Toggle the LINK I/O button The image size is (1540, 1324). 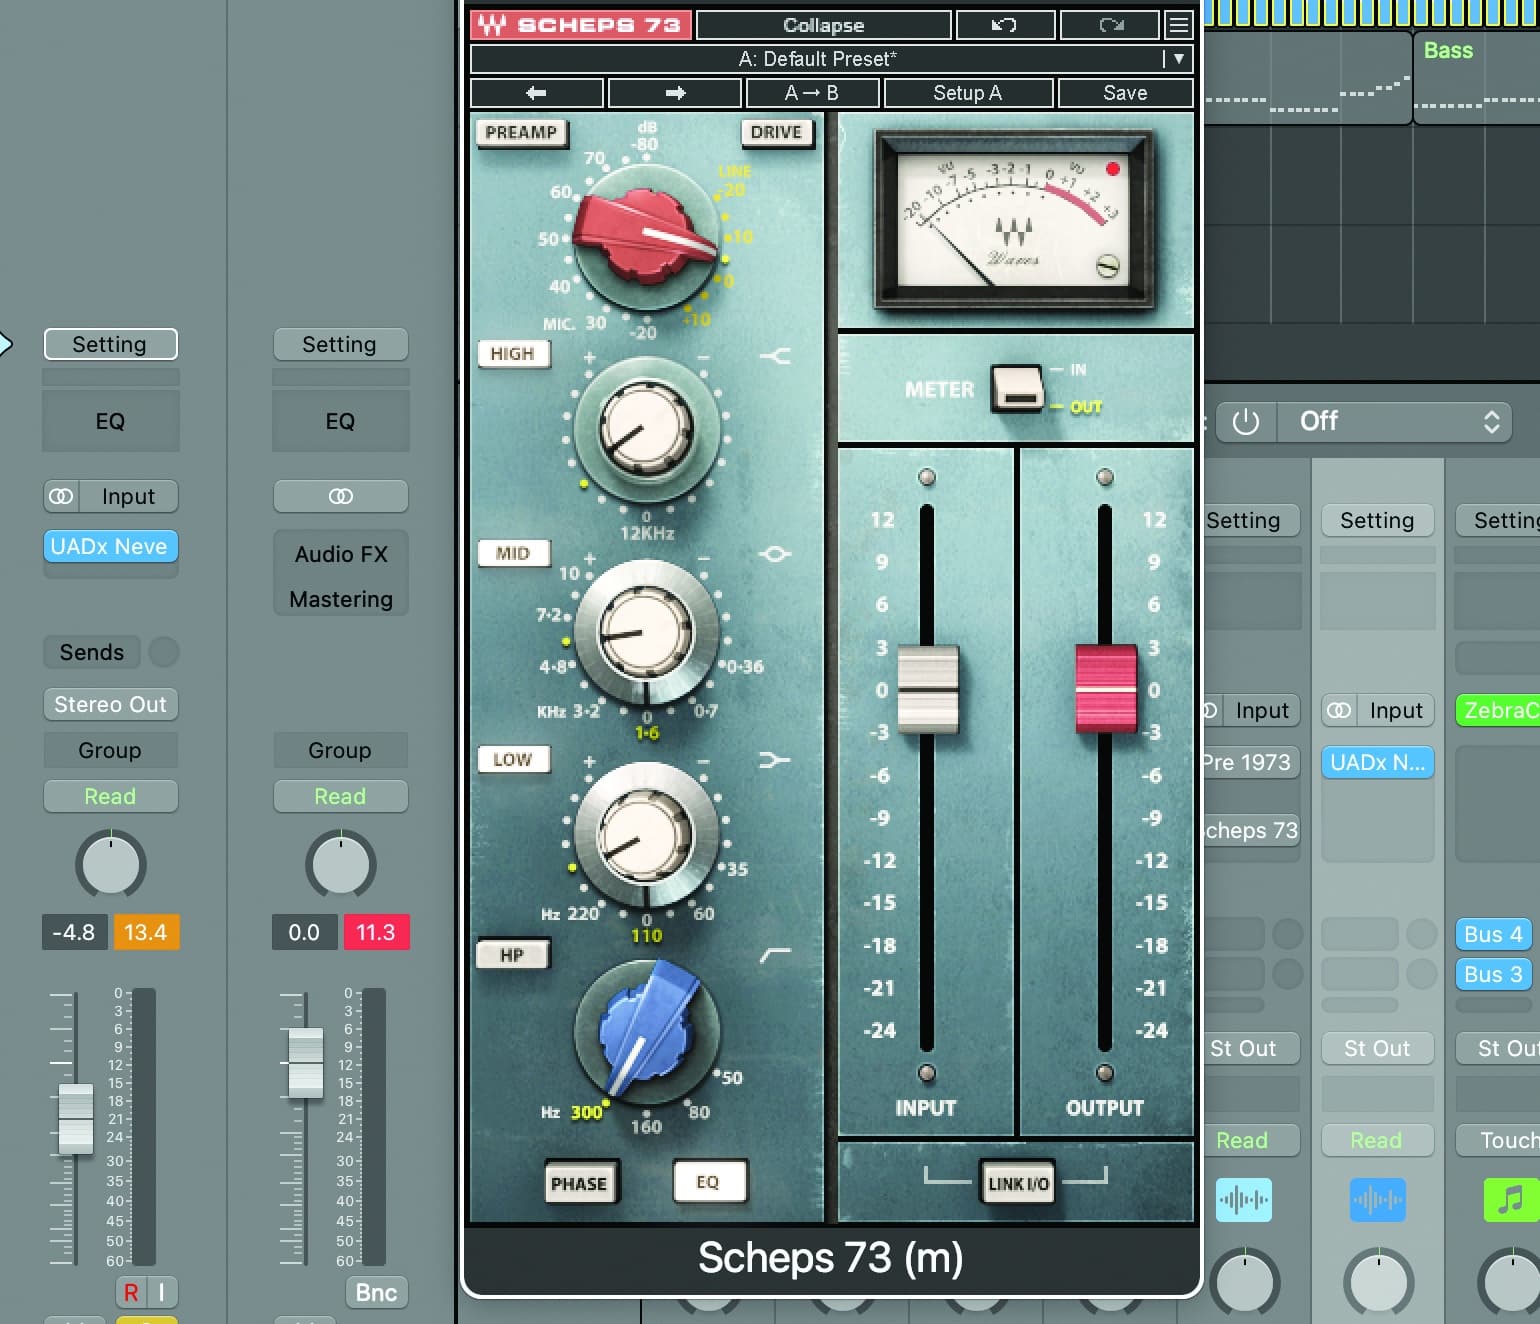pos(1018,1183)
